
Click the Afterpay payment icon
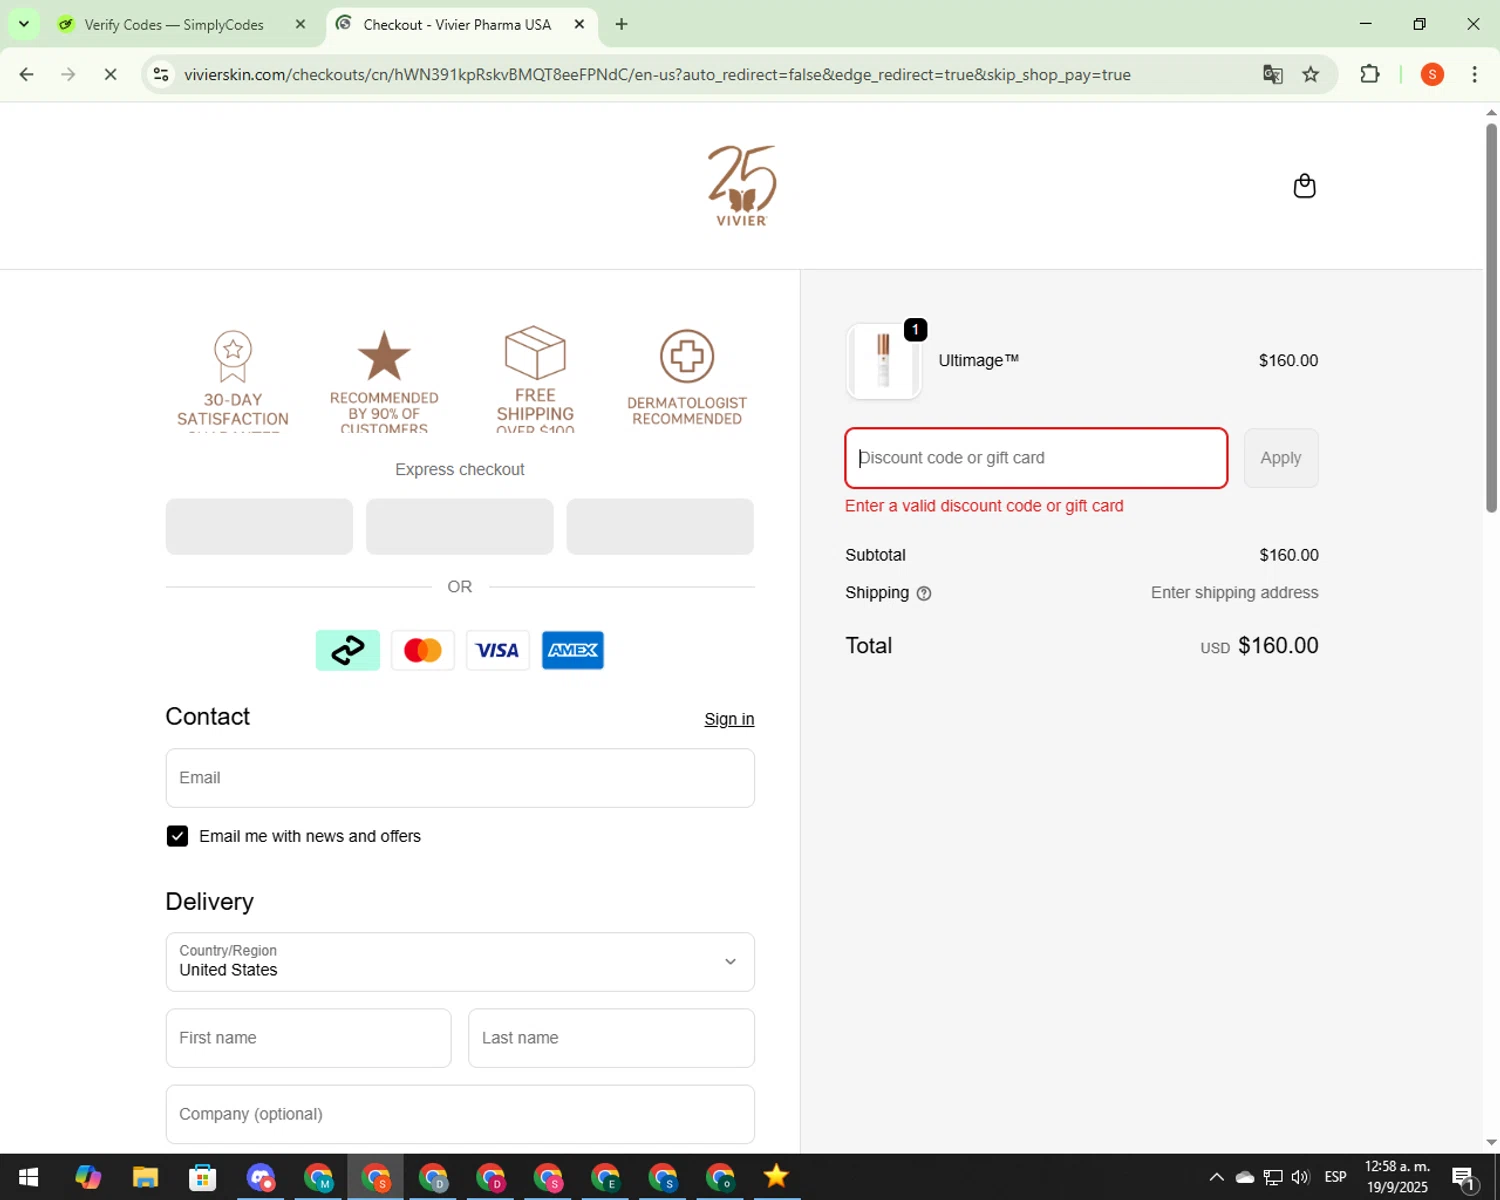[x=348, y=650]
